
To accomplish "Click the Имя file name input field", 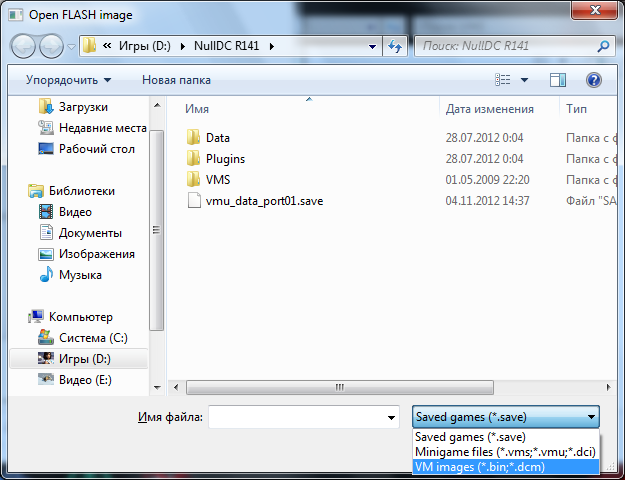I will tap(305, 417).
